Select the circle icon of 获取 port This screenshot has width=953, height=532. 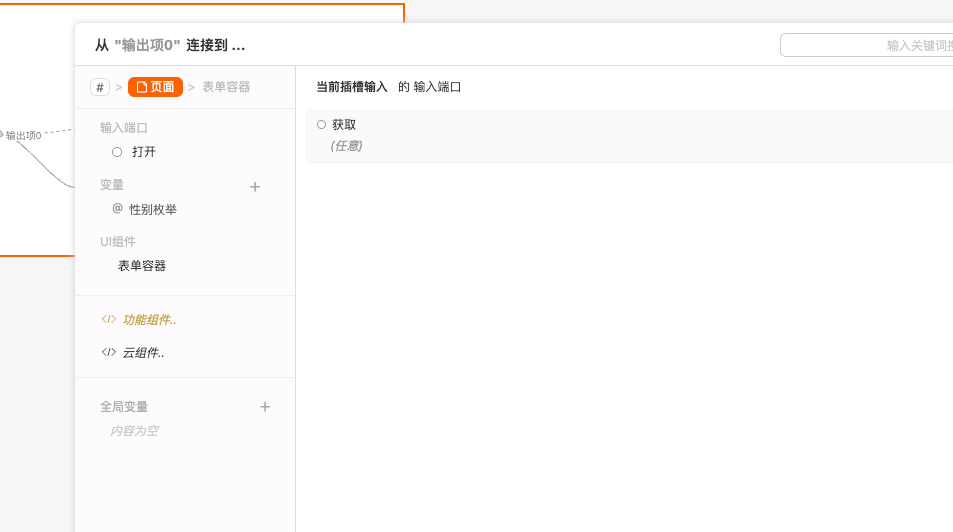[x=321, y=125]
